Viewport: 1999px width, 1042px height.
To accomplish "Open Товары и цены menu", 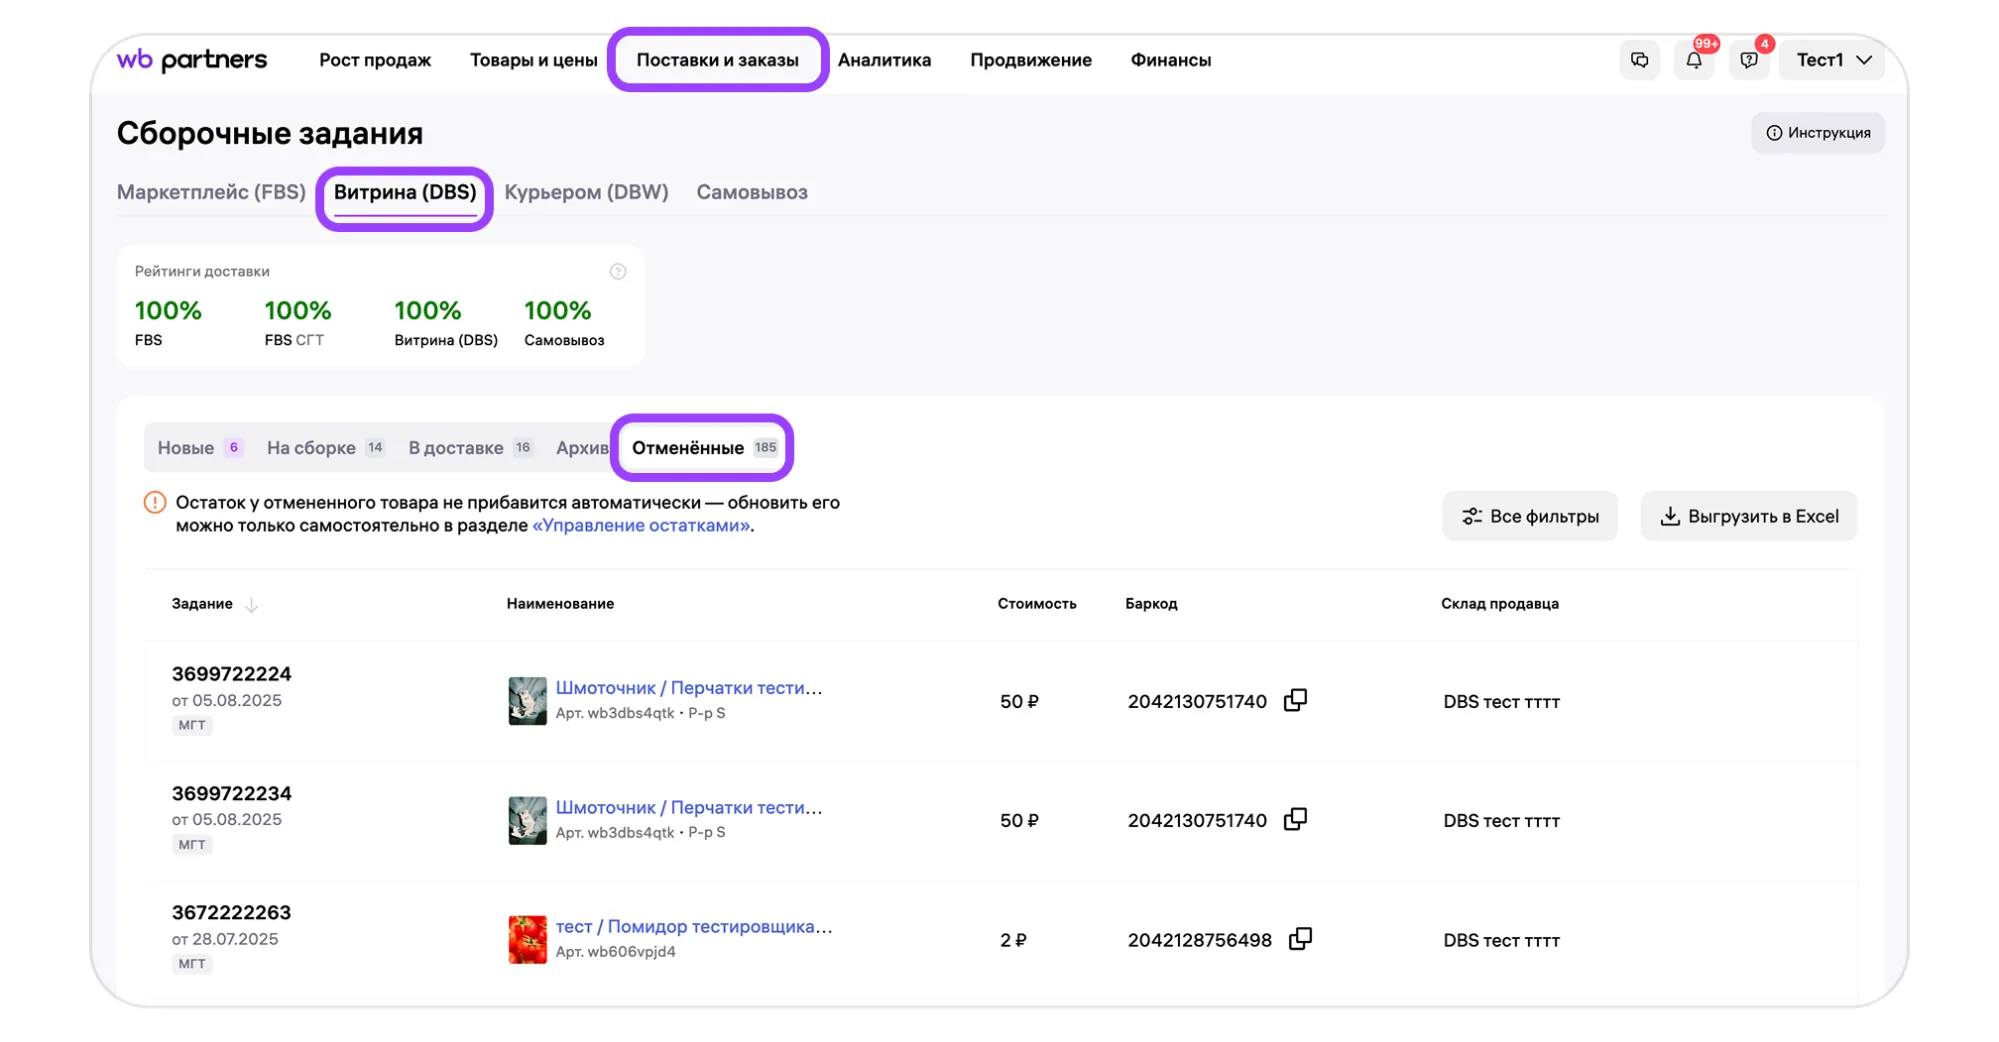I will click(533, 60).
